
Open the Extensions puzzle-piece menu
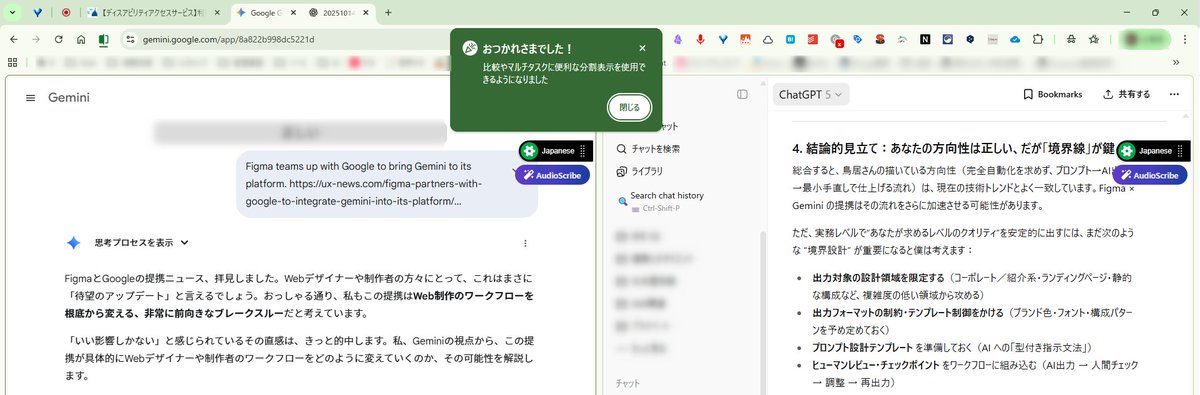pos(1038,39)
